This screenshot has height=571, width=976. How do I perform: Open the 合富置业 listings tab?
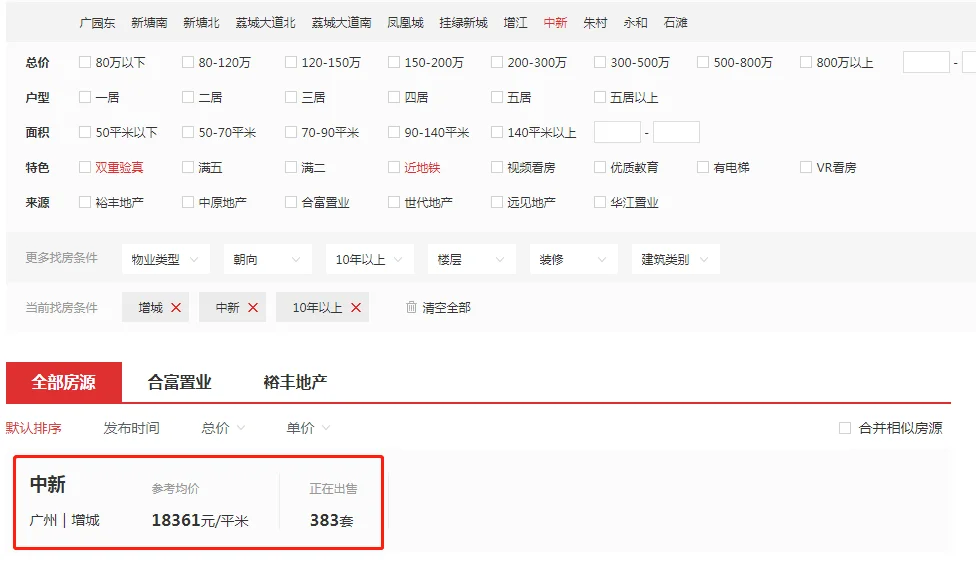coord(179,382)
